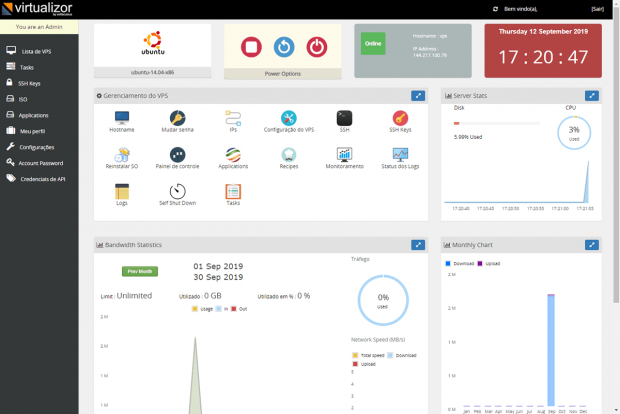Click the Sair logout link
620x414 pixels.
[597, 9]
